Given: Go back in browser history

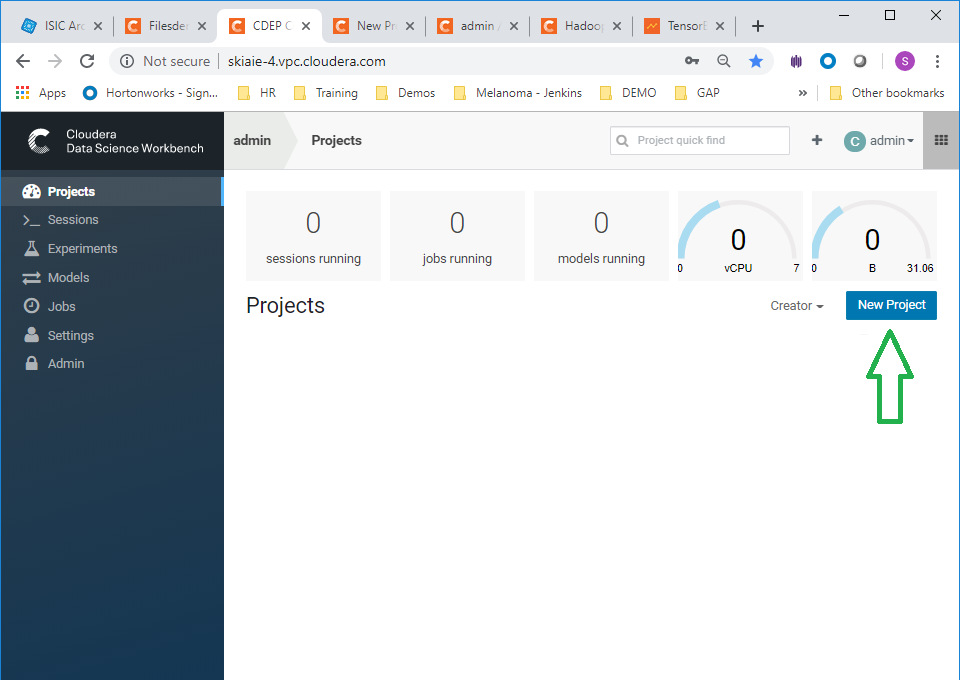Looking at the screenshot, I should [x=23, y=61].
